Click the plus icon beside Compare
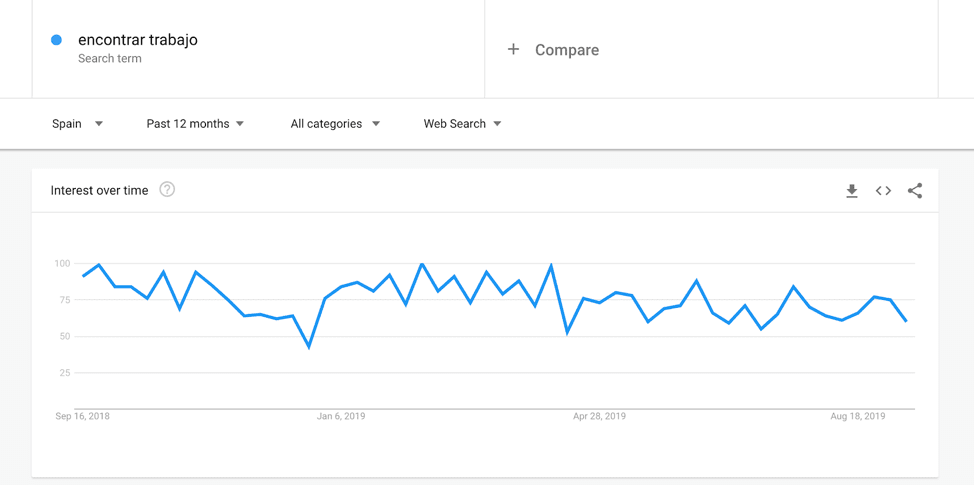974x485 pixels. pos(513,49)
